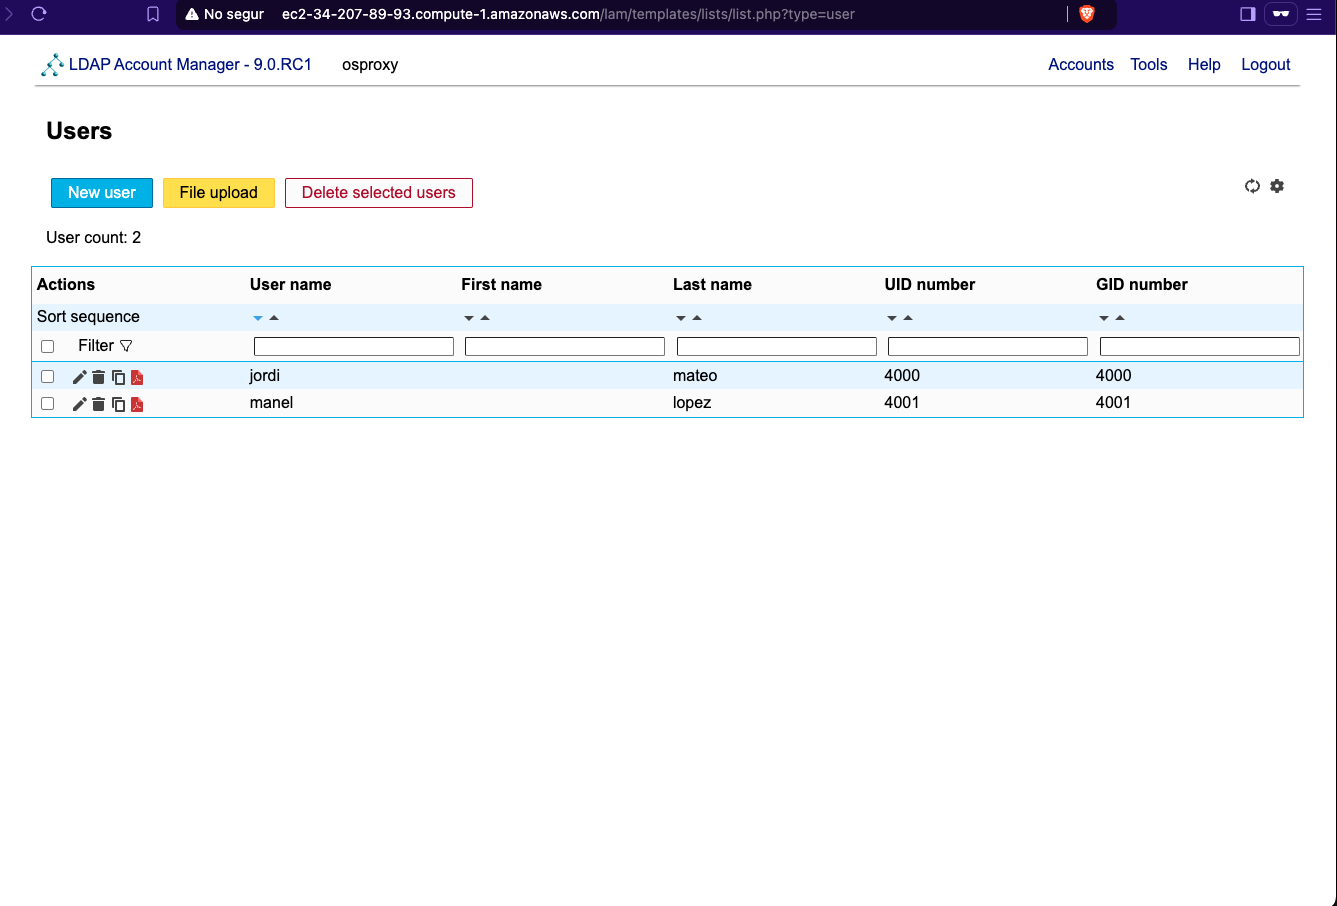Click the filter funnel icon
The height and width of the screenshot is (906, 1337).
[126, 346]
